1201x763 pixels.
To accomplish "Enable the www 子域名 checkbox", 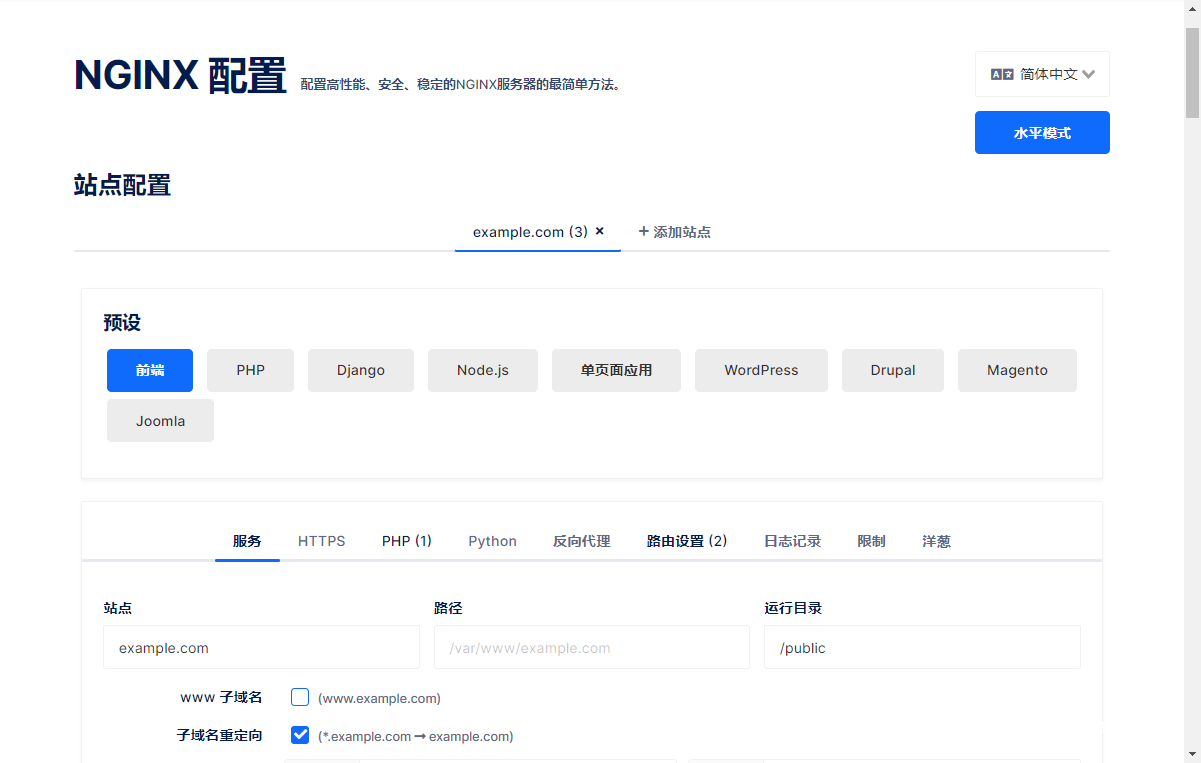I will click(300, 697).
